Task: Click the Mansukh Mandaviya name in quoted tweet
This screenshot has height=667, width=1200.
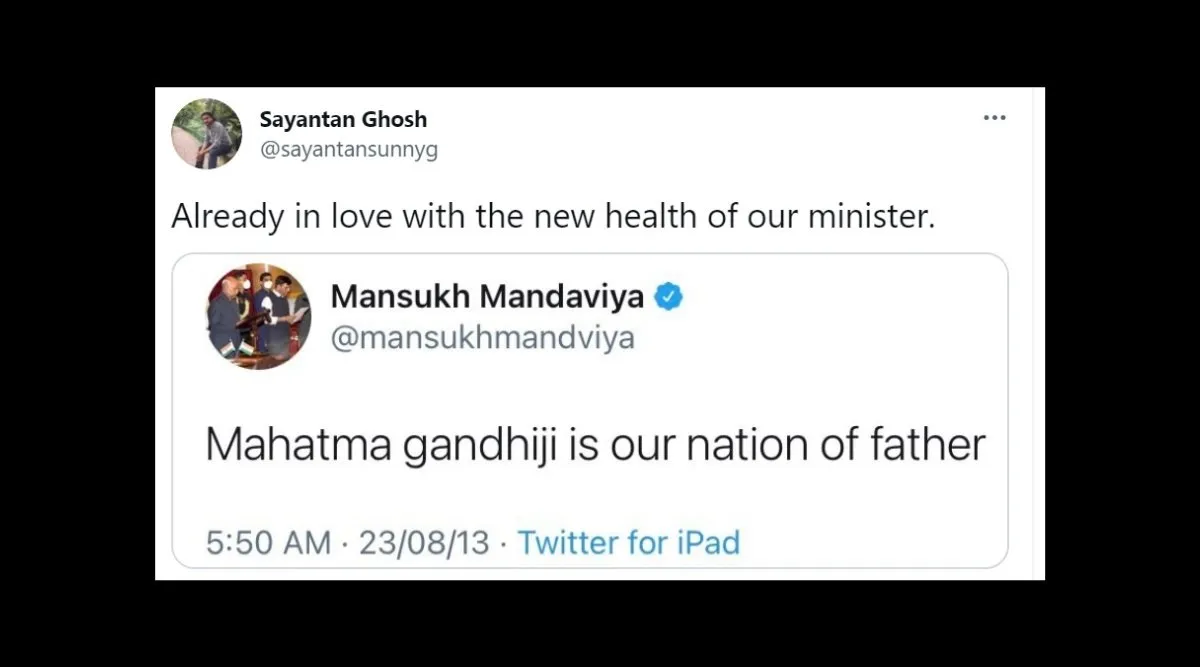Action: pos(487,297)
